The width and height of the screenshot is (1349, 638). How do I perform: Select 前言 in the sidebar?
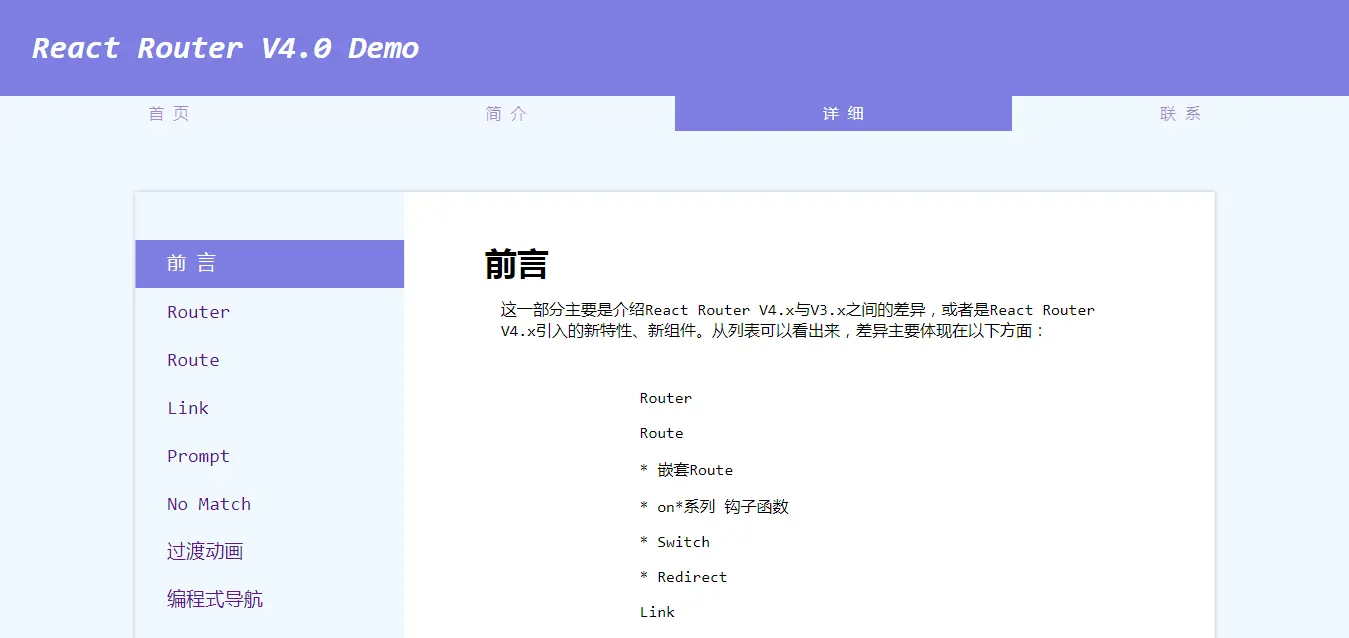pos(269,264)
